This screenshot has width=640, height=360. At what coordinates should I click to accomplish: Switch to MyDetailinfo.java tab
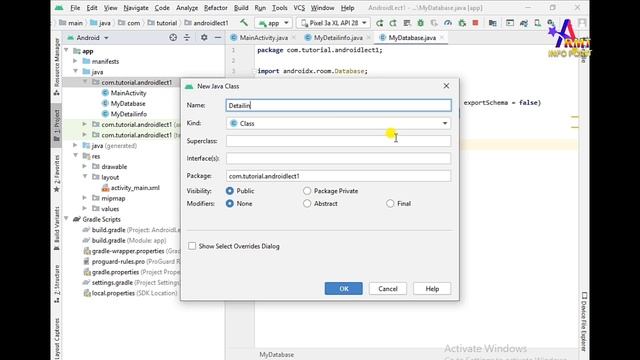(x=338, y=38)
